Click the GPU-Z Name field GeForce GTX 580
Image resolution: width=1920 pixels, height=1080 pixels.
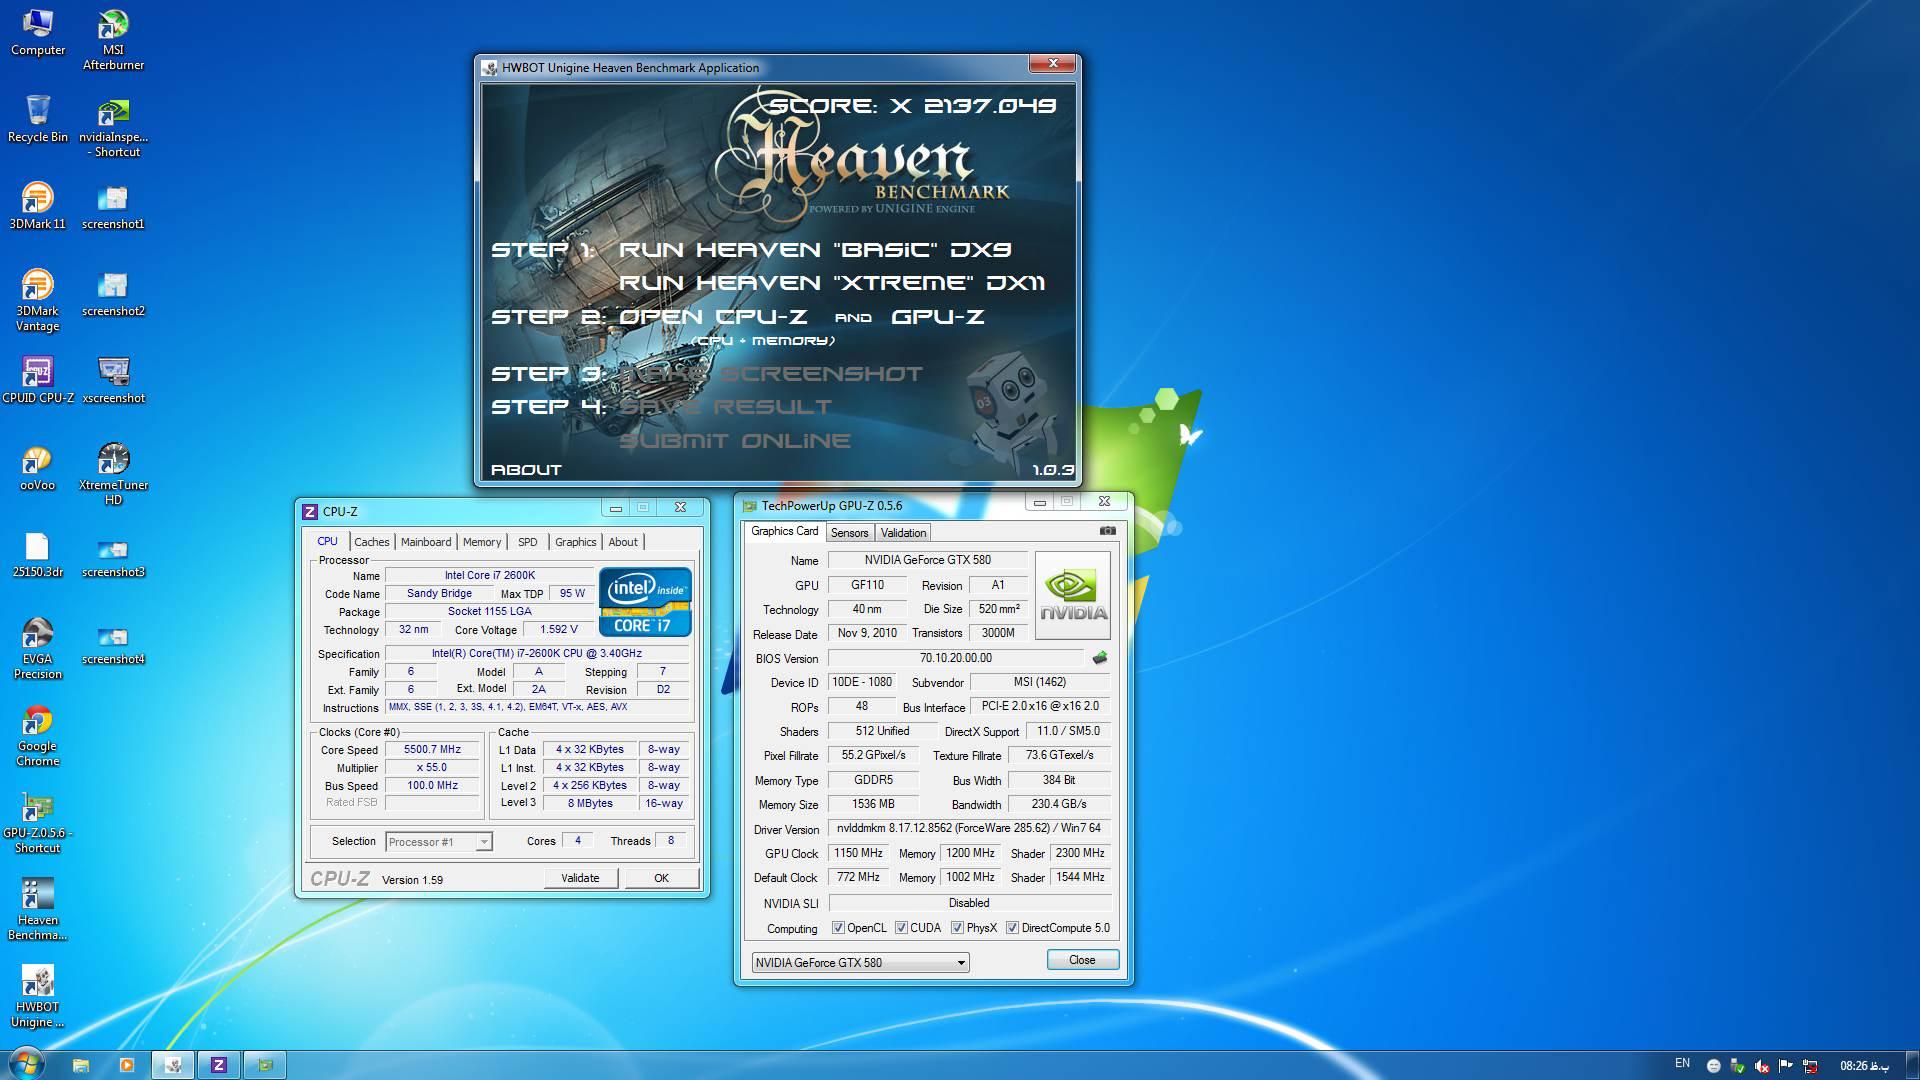[x=928, y=560]
